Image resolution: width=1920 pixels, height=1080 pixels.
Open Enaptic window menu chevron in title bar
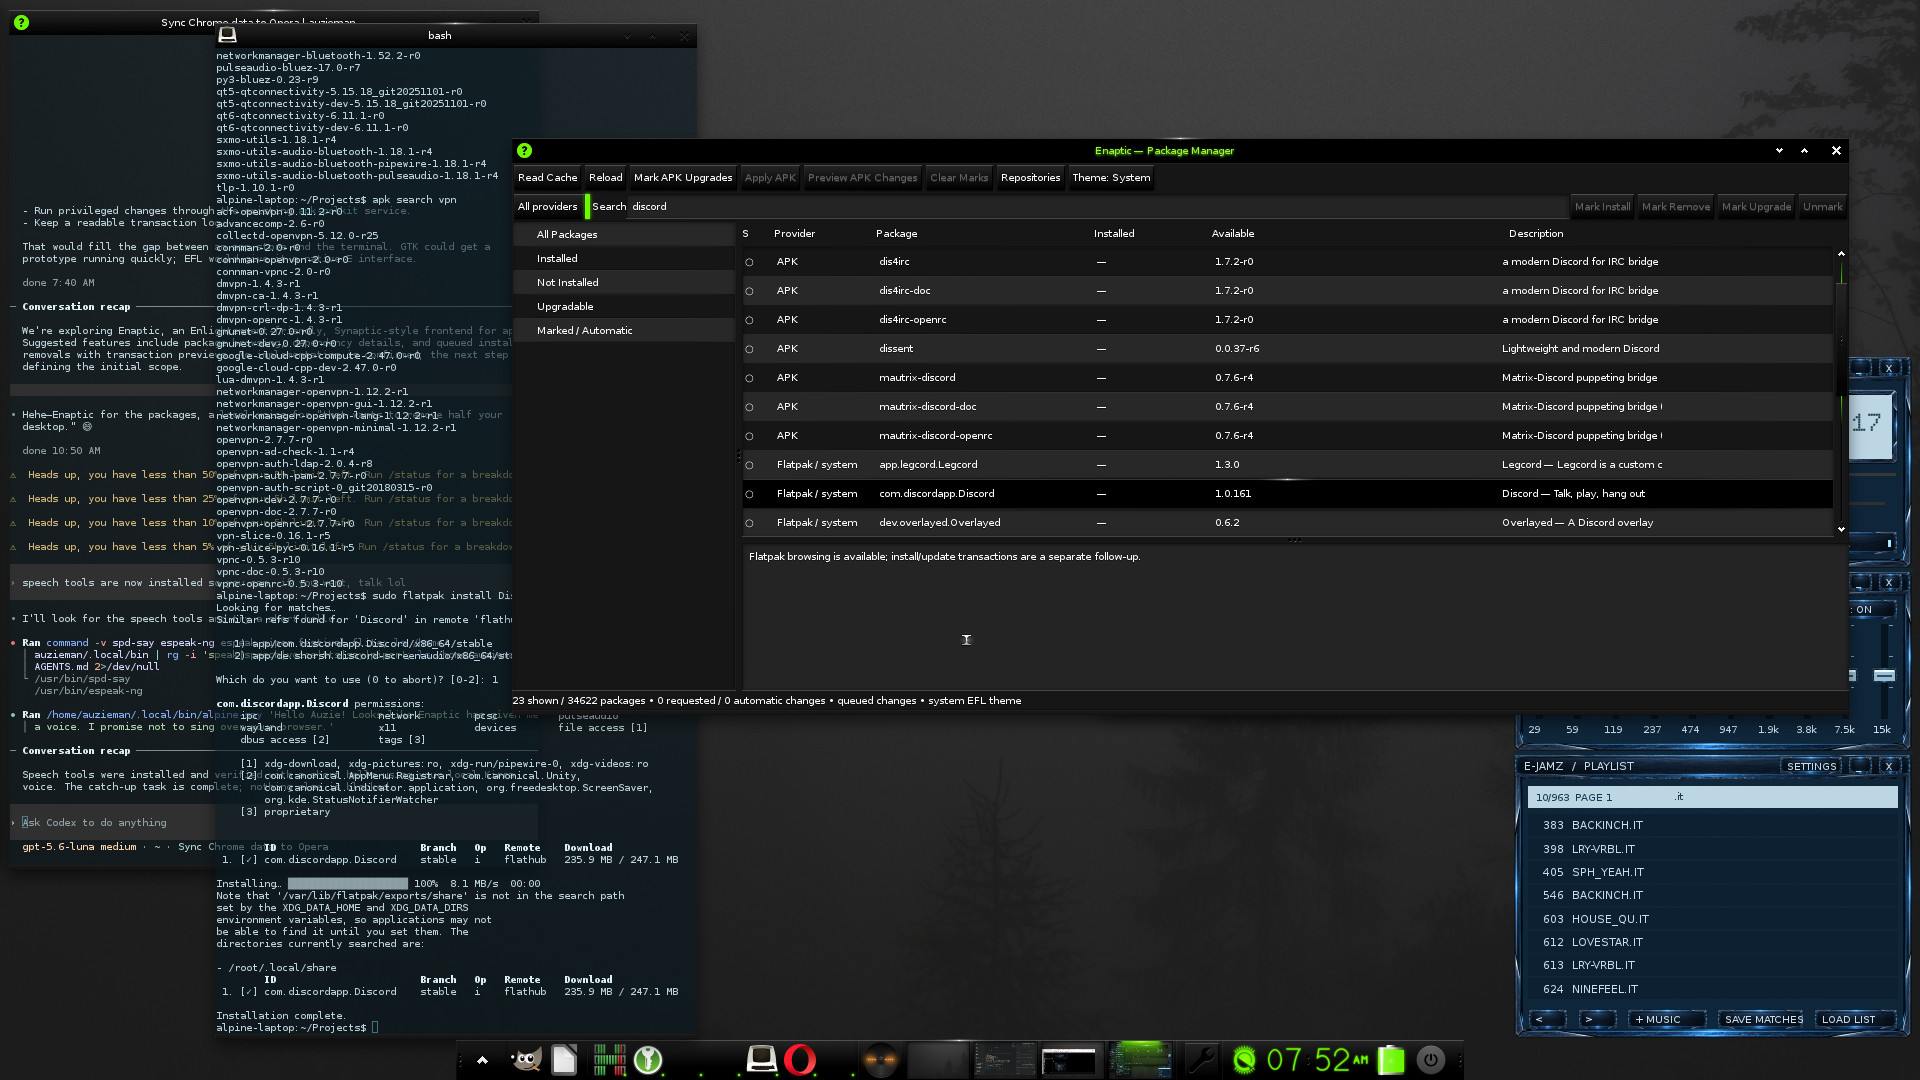coord(1779,151)
